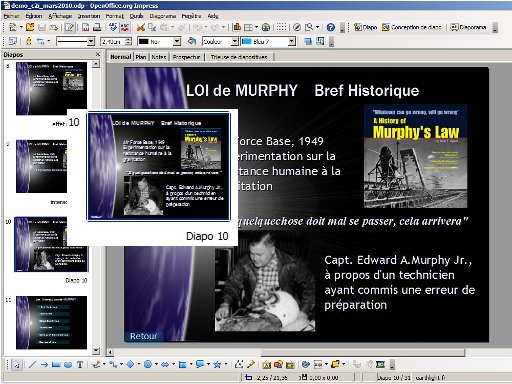The image size is (512, 384).
Task: Open the Diaporama menu
Action: click(x=162, y=16)
